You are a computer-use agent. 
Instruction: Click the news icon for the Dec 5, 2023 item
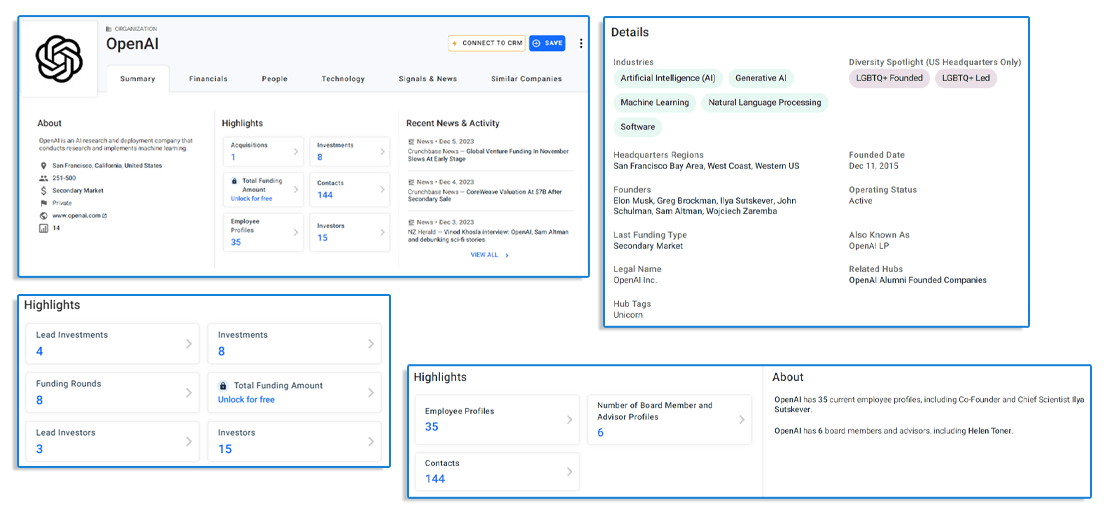(411, 142)
